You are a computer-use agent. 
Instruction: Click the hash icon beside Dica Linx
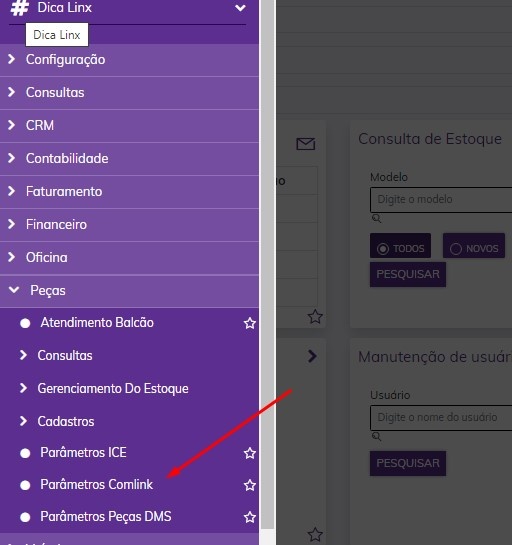19,8
